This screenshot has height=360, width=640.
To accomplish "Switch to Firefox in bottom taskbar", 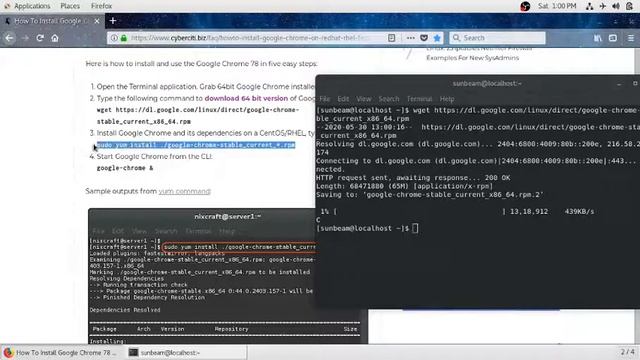I will click(x=61, y=352).
